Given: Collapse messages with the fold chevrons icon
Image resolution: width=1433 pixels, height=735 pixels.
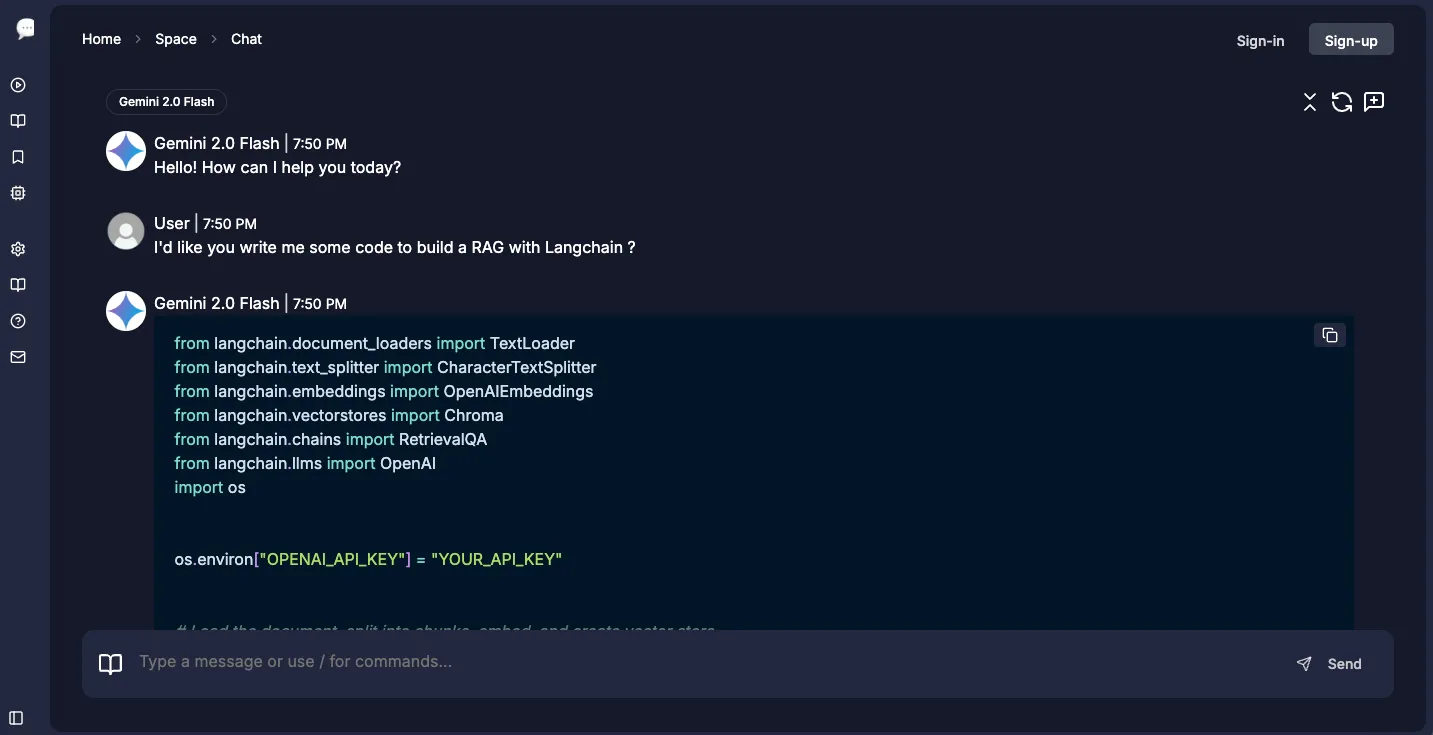Looking at the screenshot, I should pyautogui.click(x=1310, y=102).
